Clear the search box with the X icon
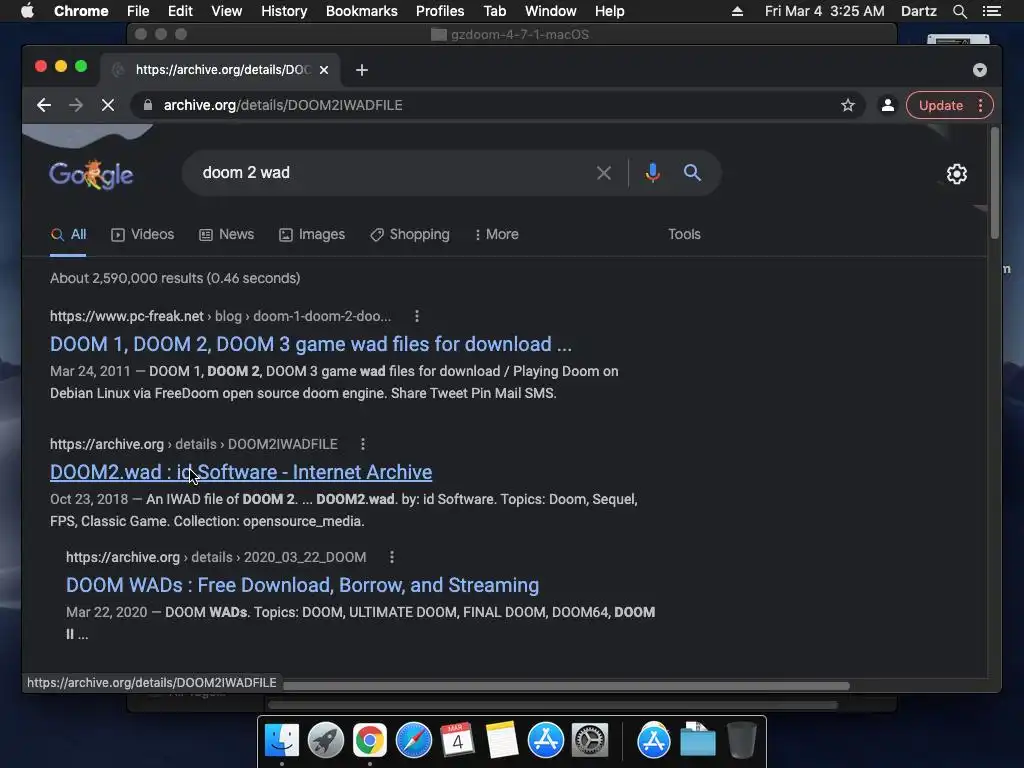Screen dimensions: 1024x768 (604, 173)
